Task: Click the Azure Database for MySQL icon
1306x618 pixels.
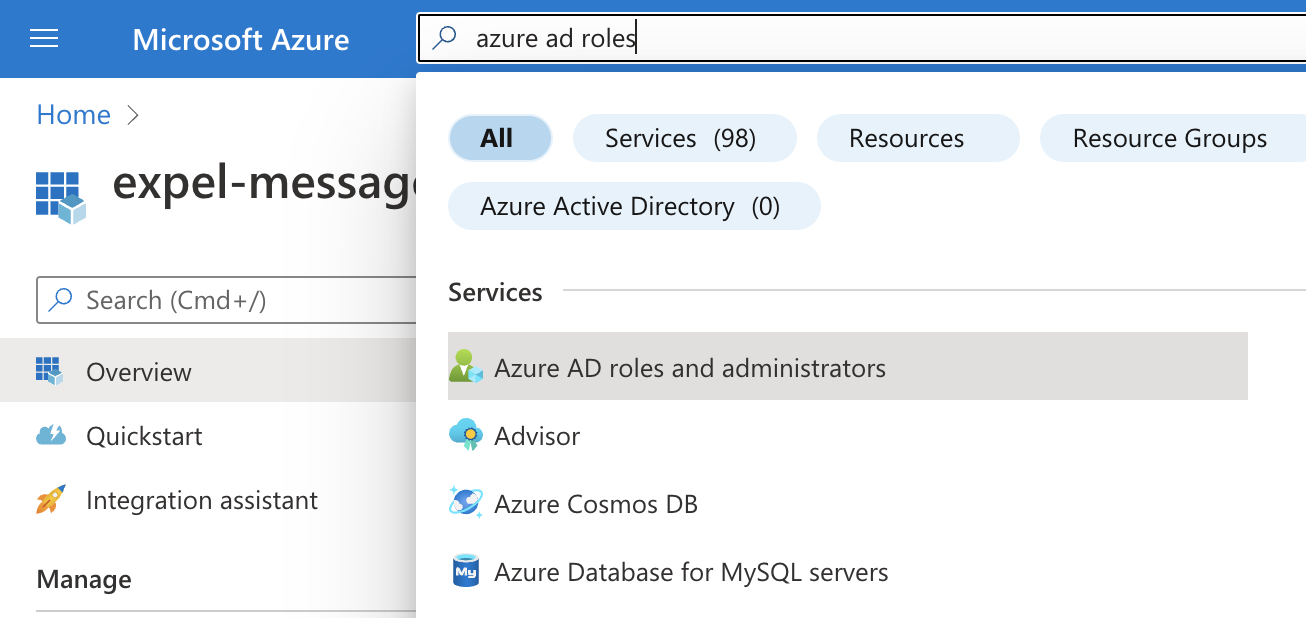Action: click(x=466, y=571)
